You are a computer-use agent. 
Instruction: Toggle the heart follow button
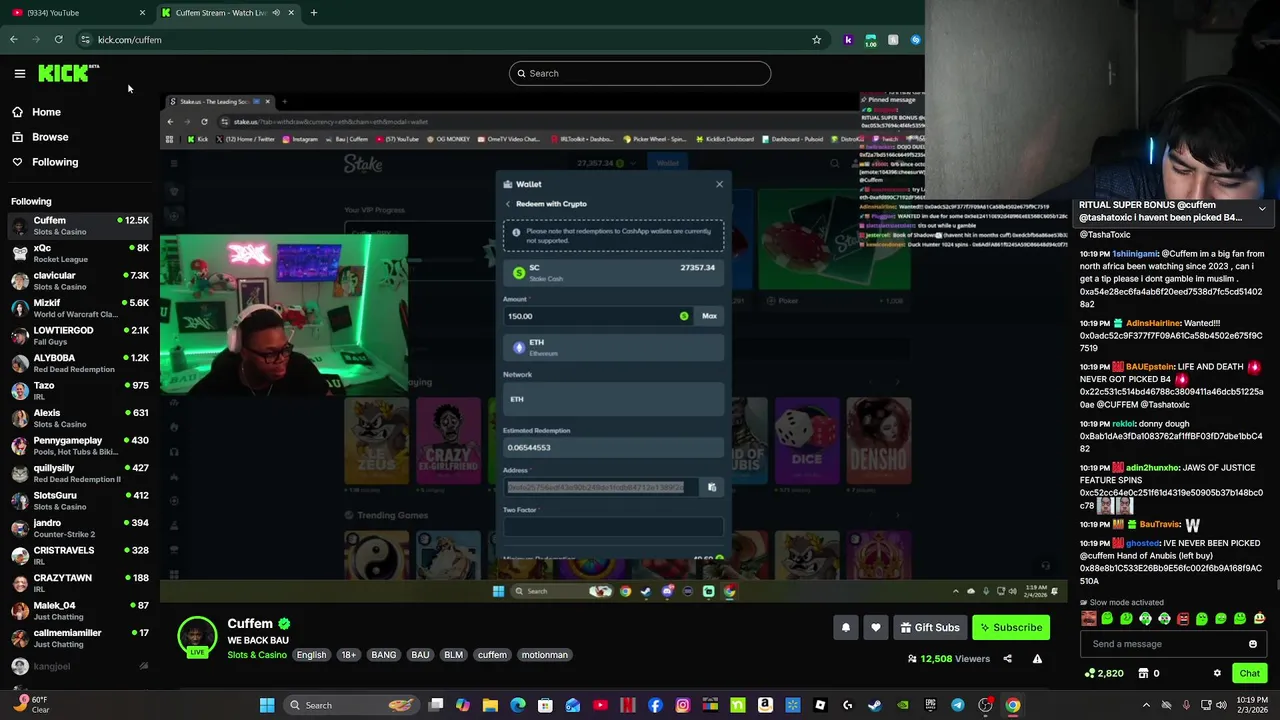point(876,628)
